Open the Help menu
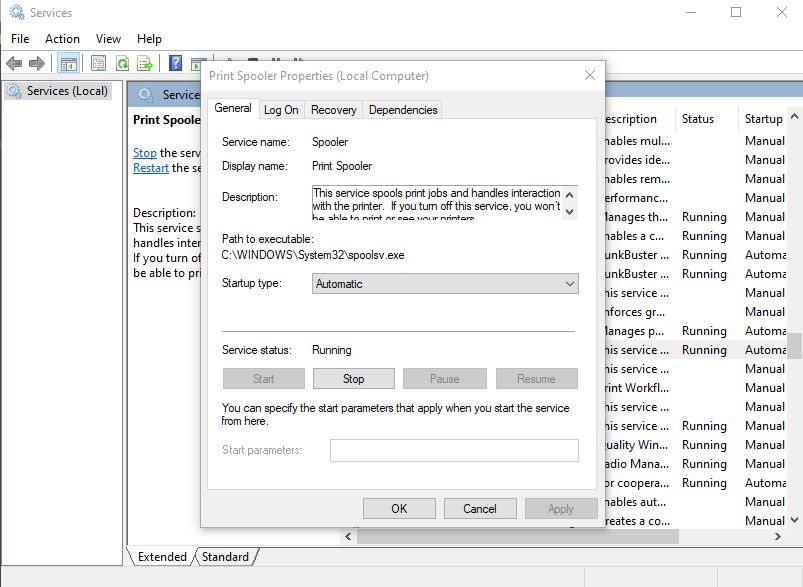This screenshot has width=803, height=587. (149, 39)
